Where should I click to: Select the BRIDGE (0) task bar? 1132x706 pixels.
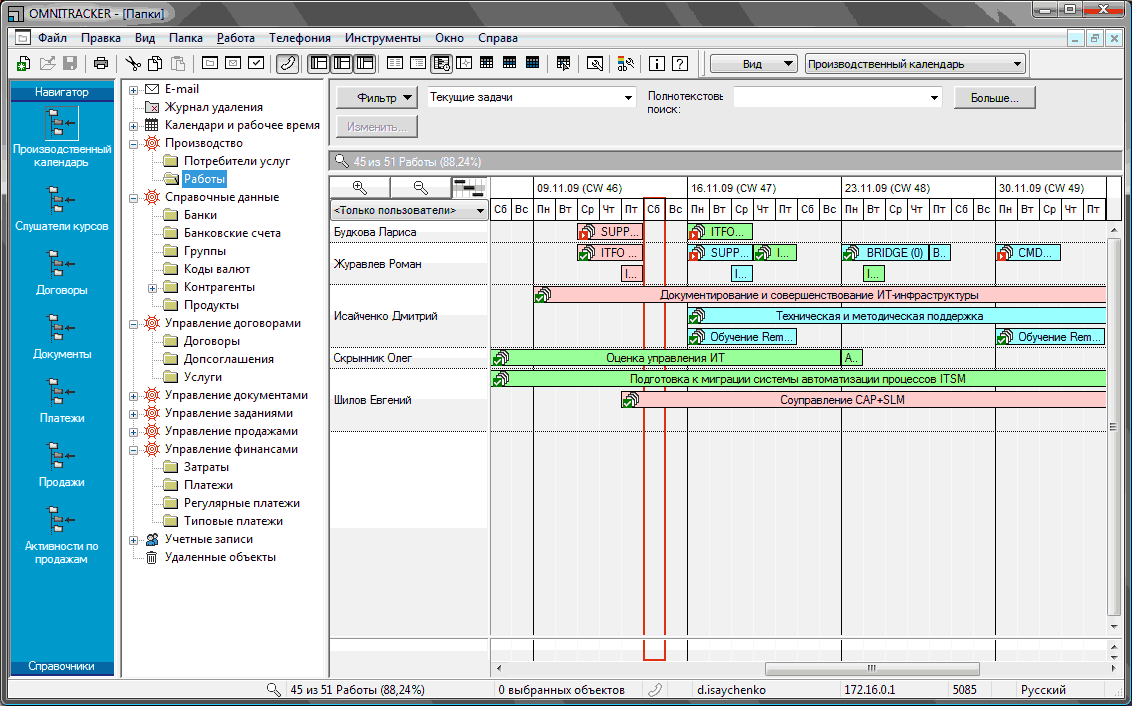tap(884, 253)
